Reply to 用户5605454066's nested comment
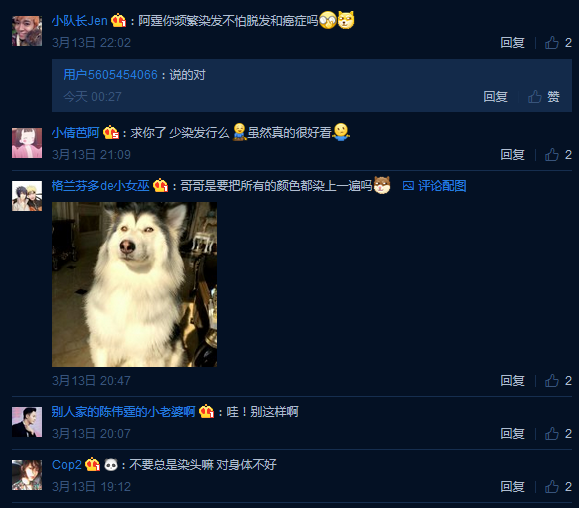 pyautogui.click(x=495, y=97)
